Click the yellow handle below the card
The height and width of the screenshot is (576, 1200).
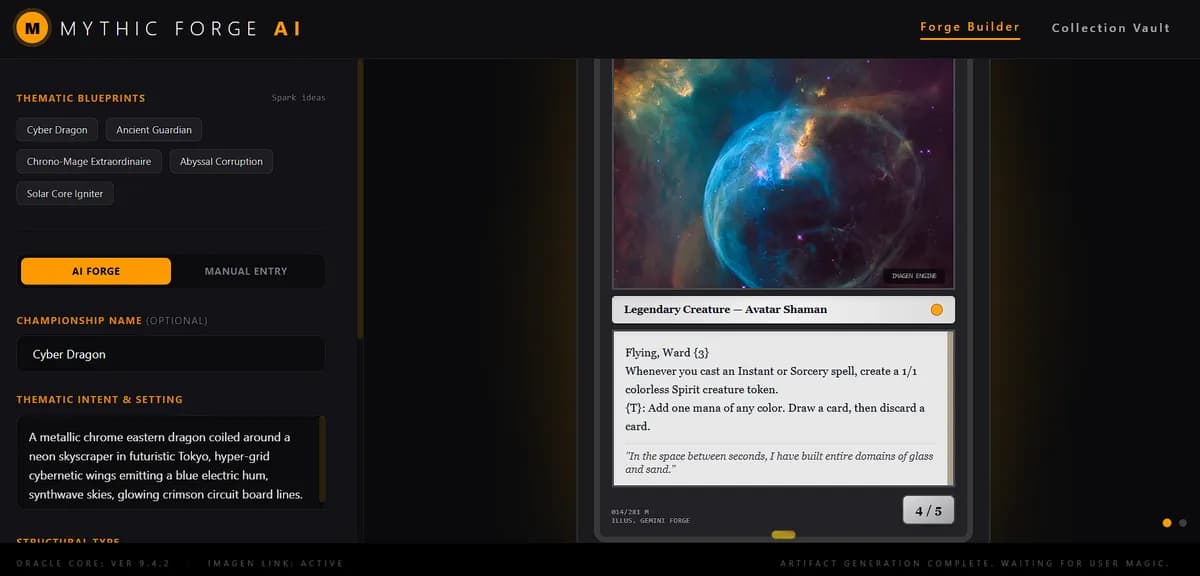(783, 534)
